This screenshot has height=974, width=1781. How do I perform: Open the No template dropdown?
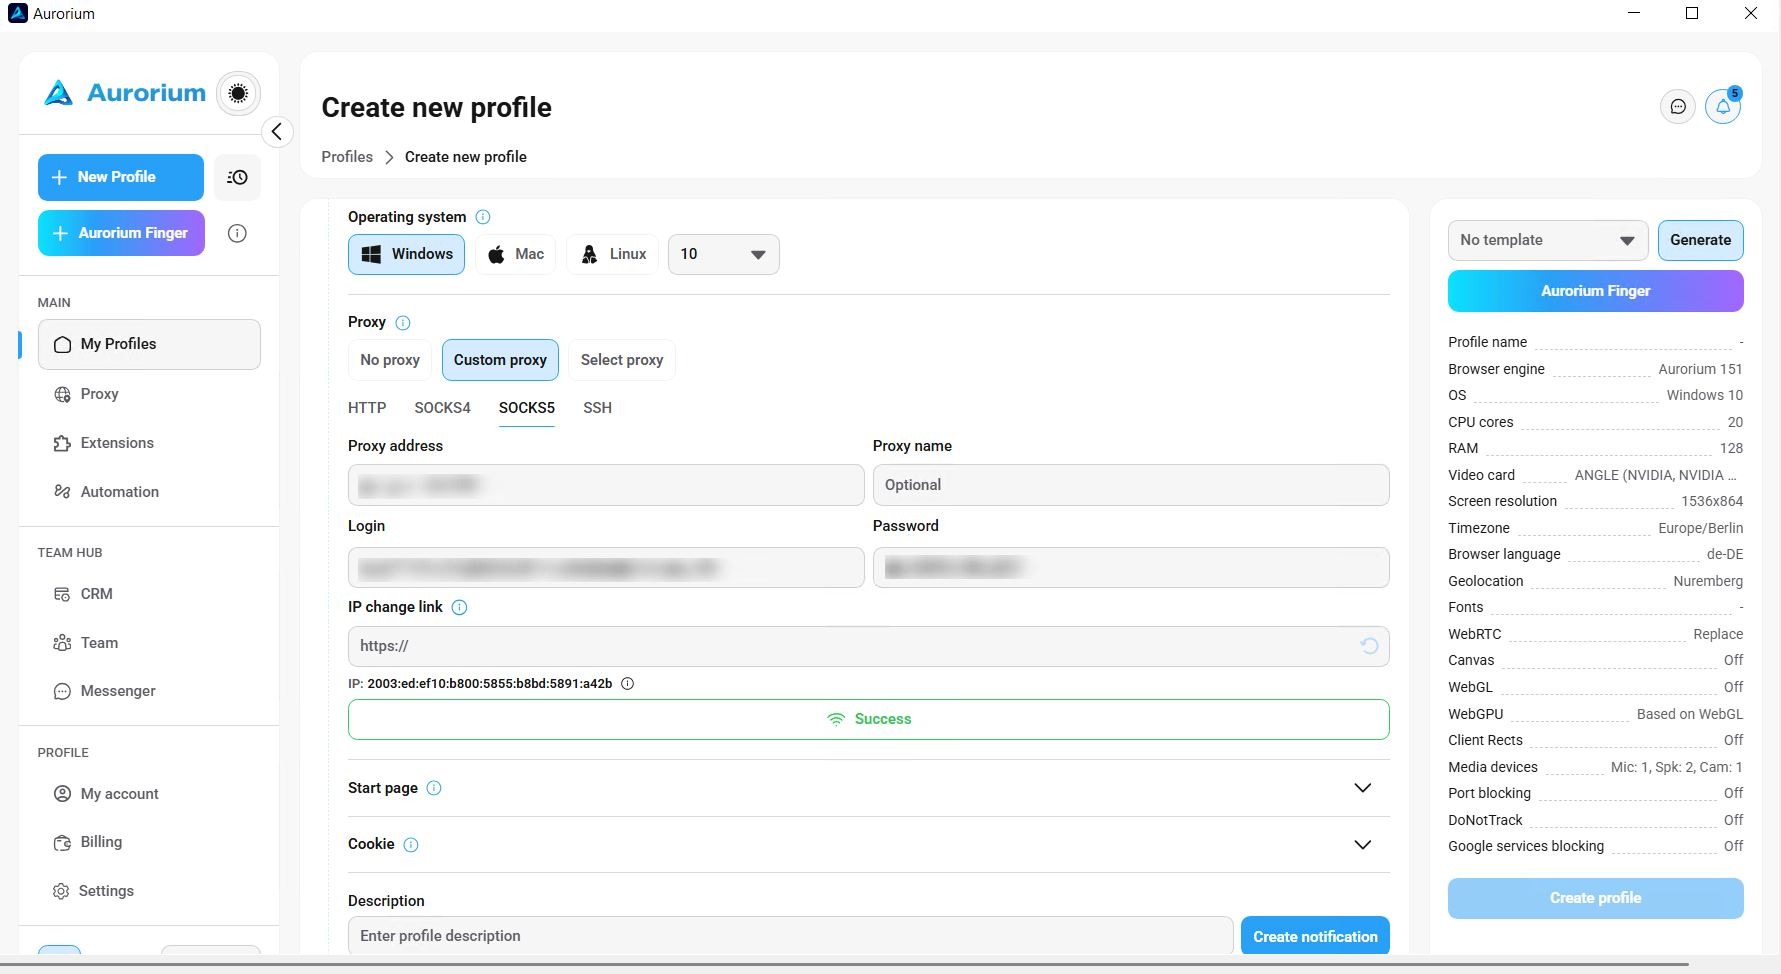(1547, 240)
